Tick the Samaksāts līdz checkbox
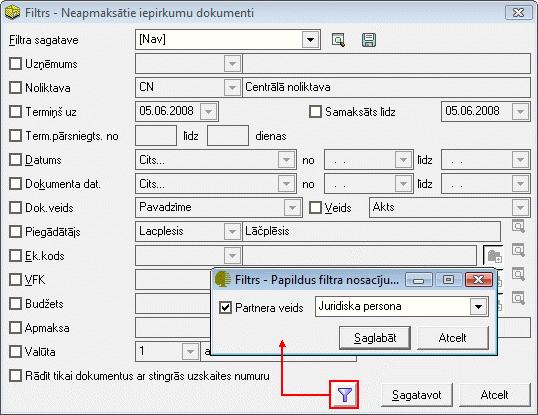Screen dimensions: 538x415 tap(315, 111)
